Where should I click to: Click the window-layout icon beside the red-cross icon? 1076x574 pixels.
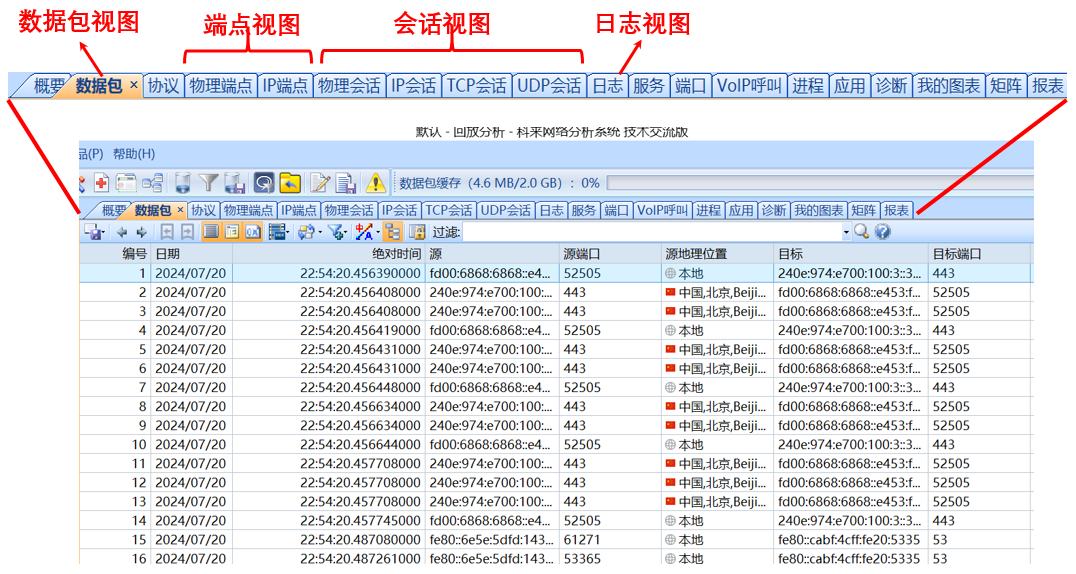pyautogui.click(x=126, y=183)
